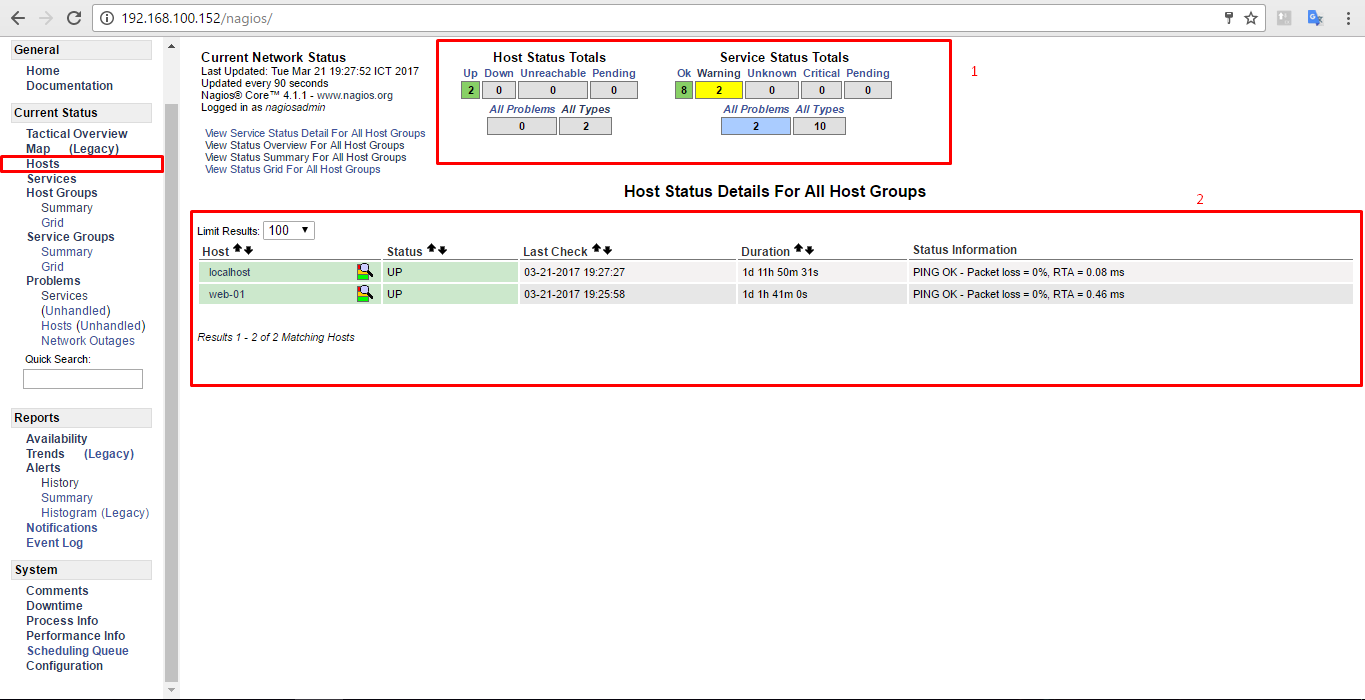
Task: Sort Status column ascending with up arrow
Action: [431, 249]
